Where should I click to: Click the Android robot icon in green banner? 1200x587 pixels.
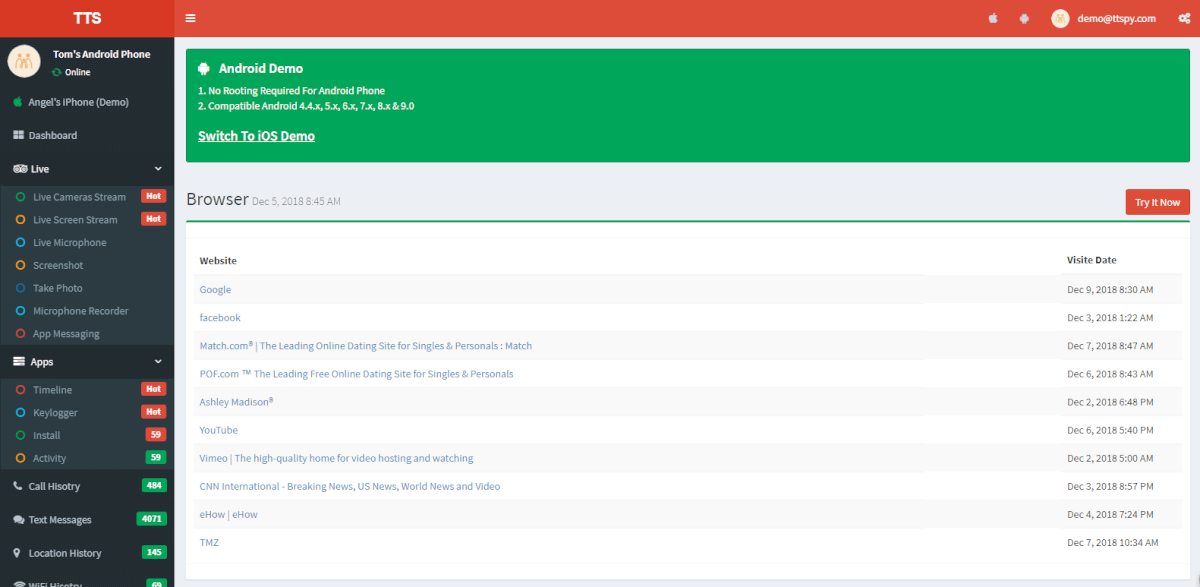204,69
